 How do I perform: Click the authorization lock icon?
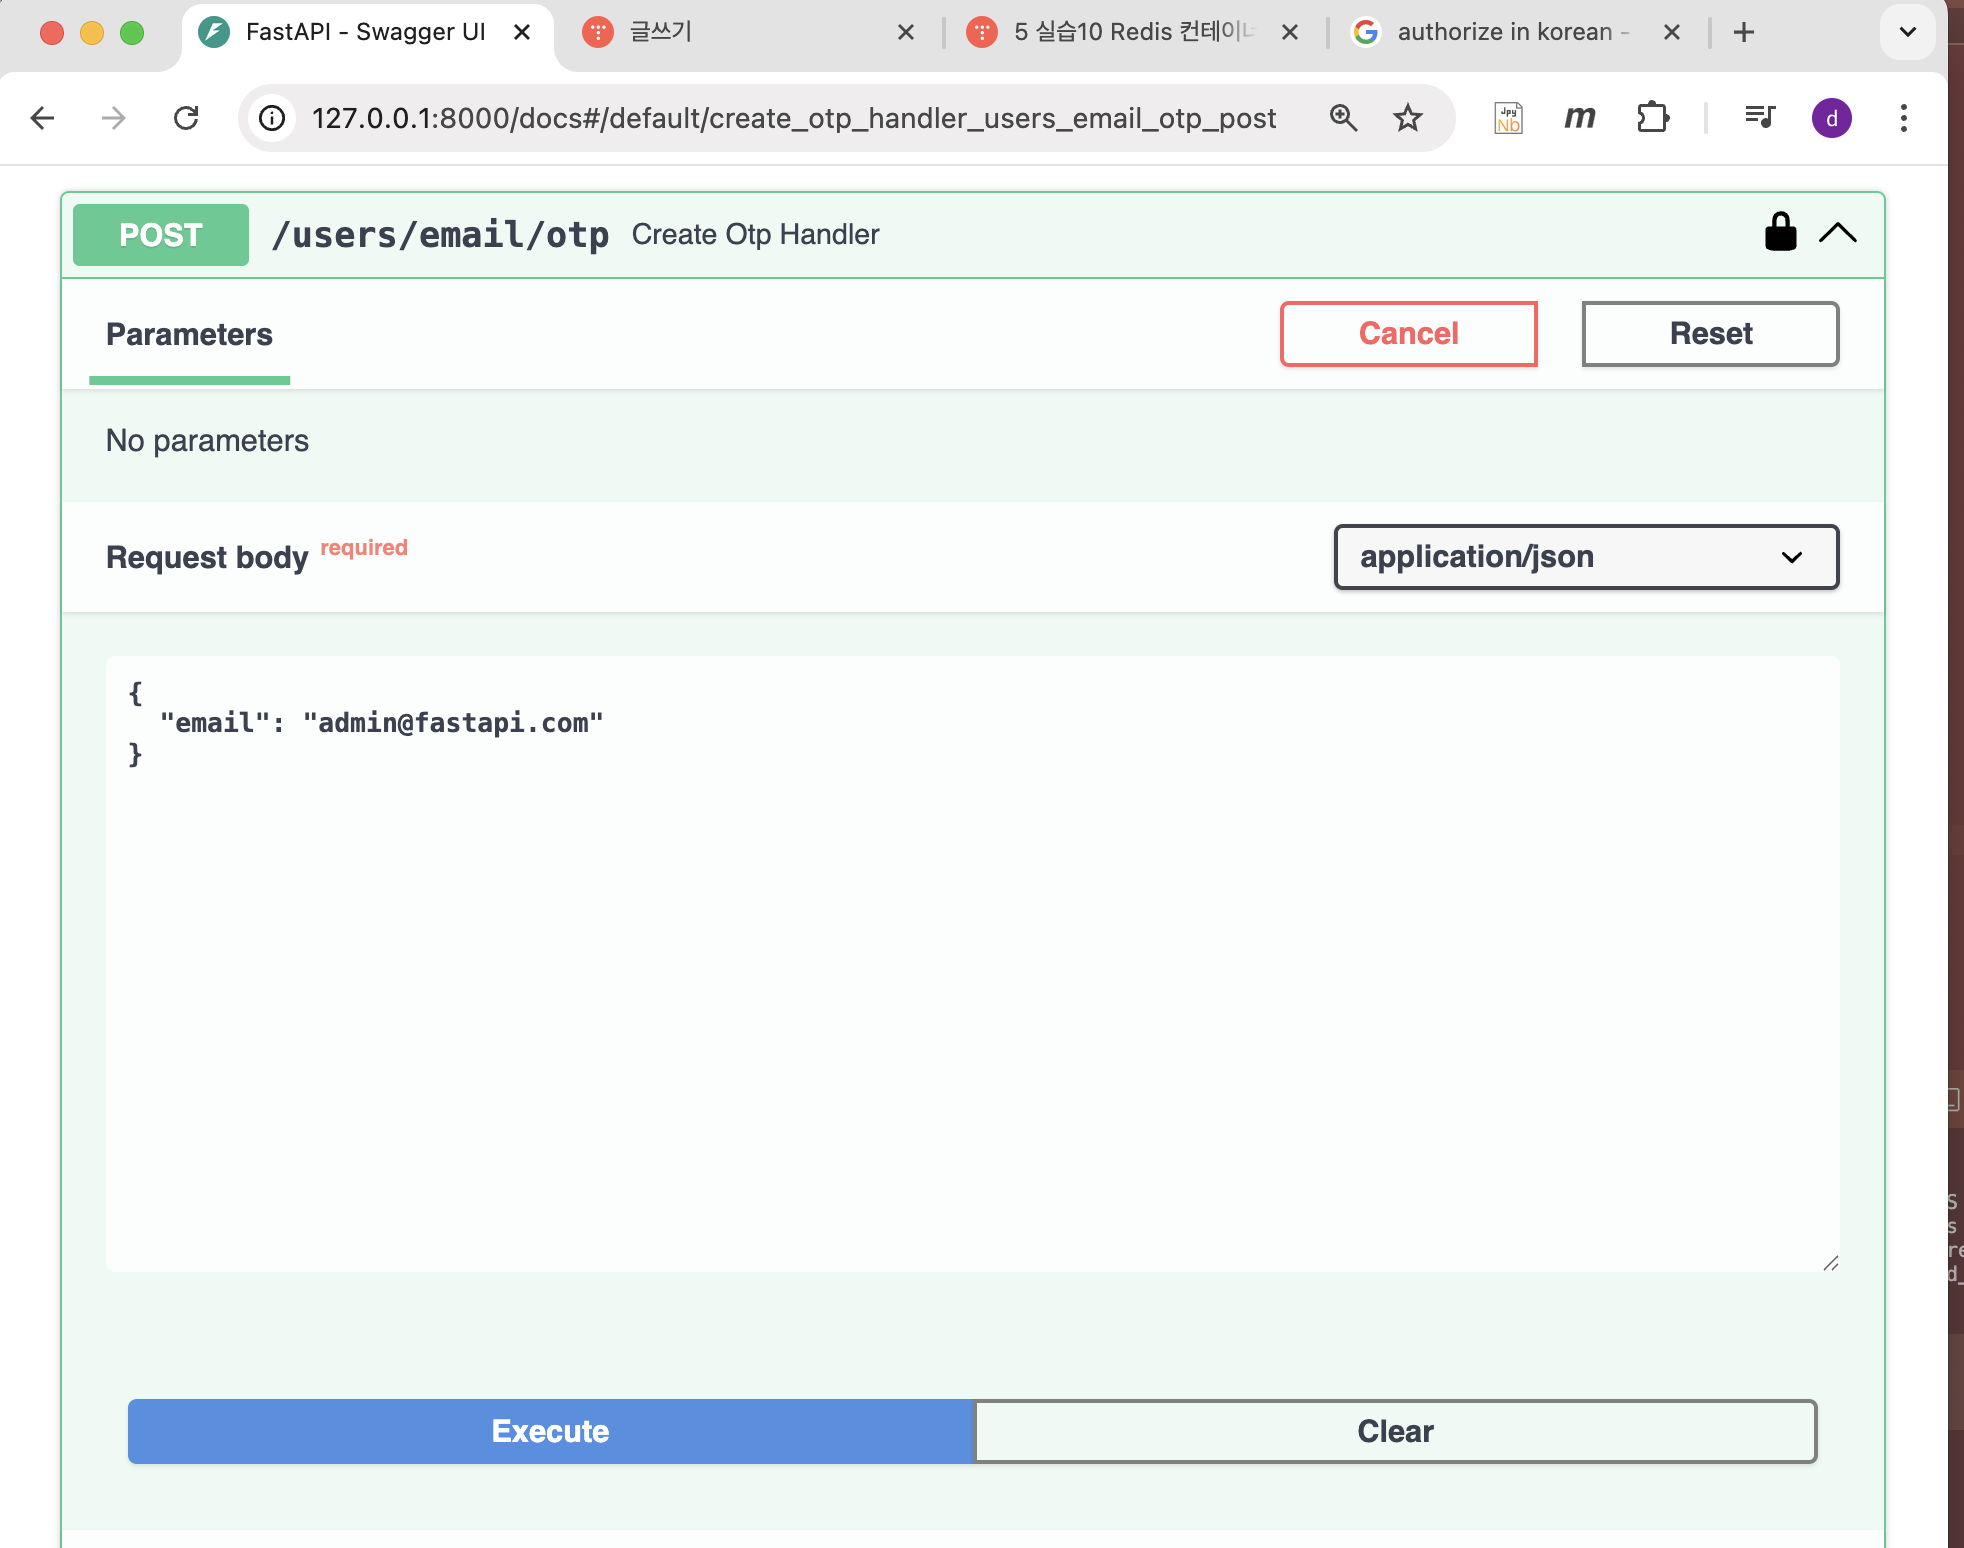1780,233
